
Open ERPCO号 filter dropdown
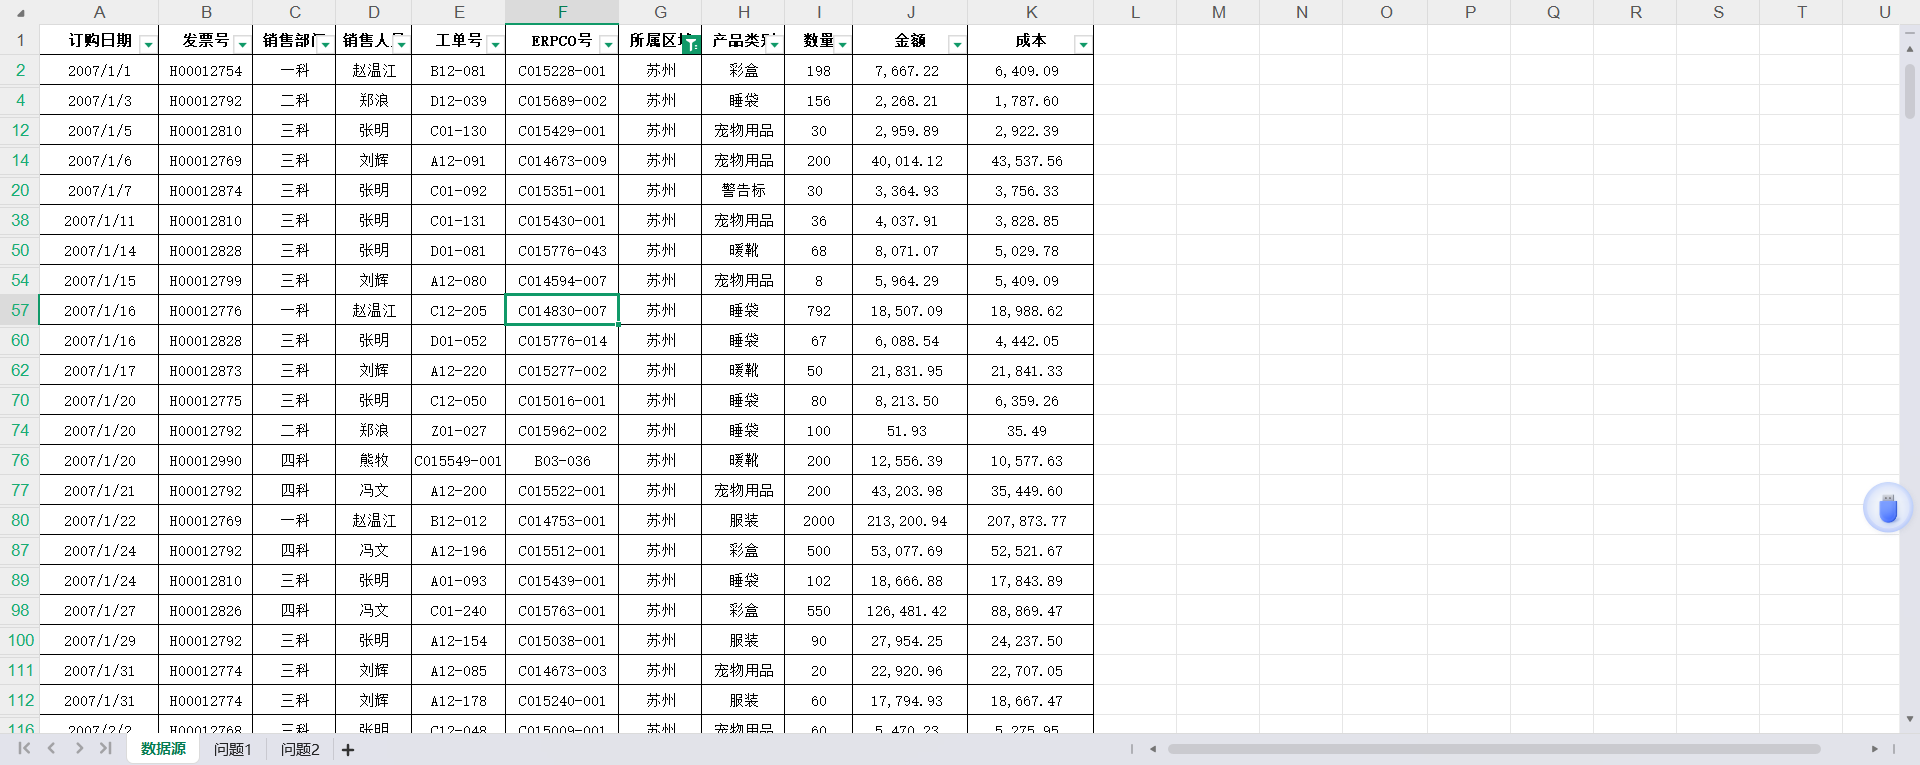pyautogui.click(x=608, y=44)
